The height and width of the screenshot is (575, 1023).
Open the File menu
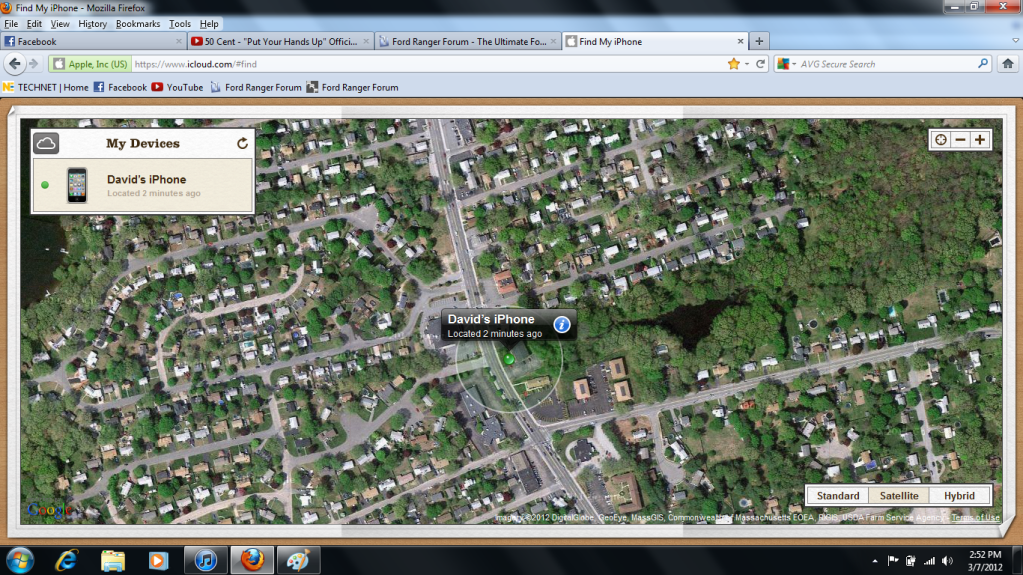(11, 23)
